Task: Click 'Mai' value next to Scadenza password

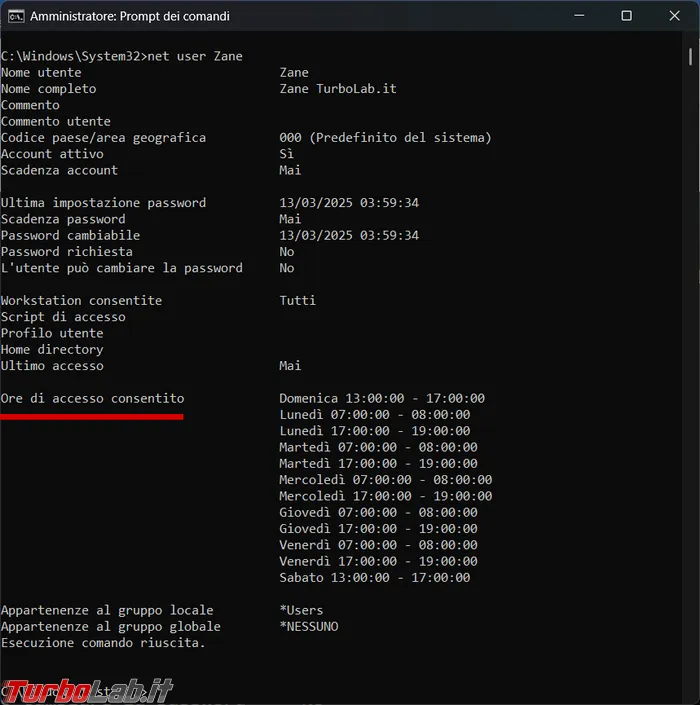Action: [x=290, y=219]
